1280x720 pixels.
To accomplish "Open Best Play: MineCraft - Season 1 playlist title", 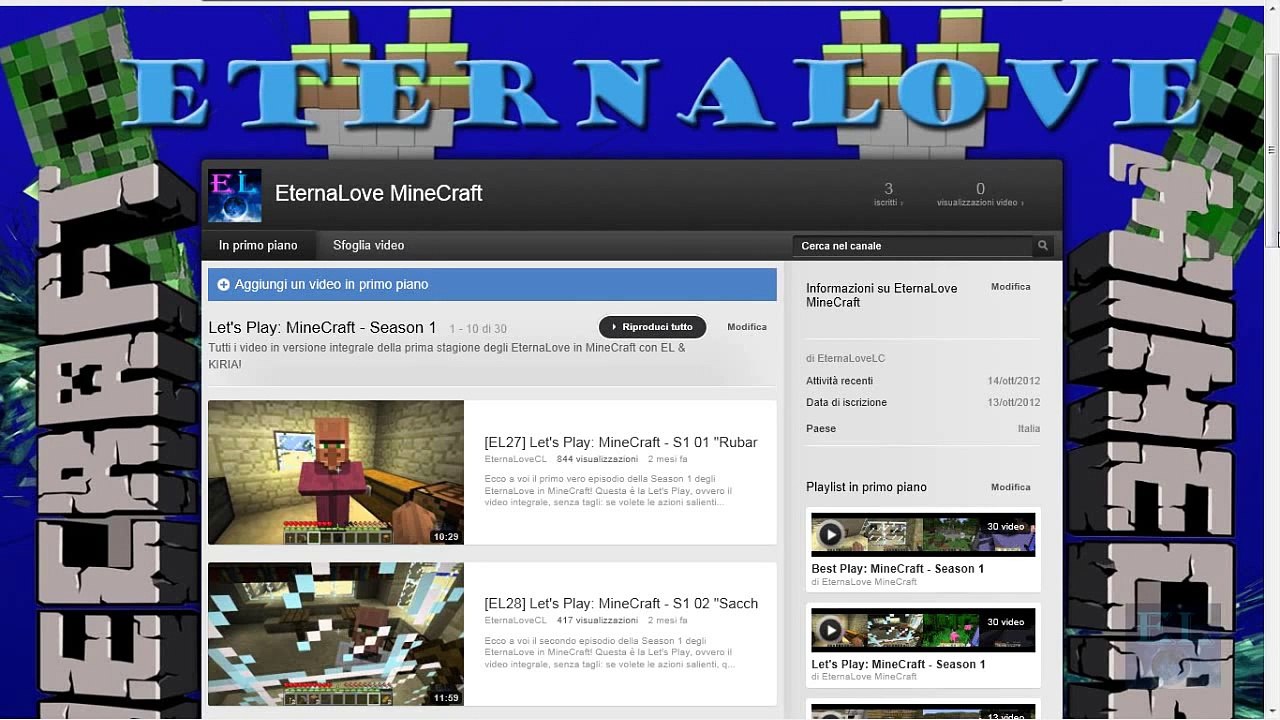I will tap(897, 568).
